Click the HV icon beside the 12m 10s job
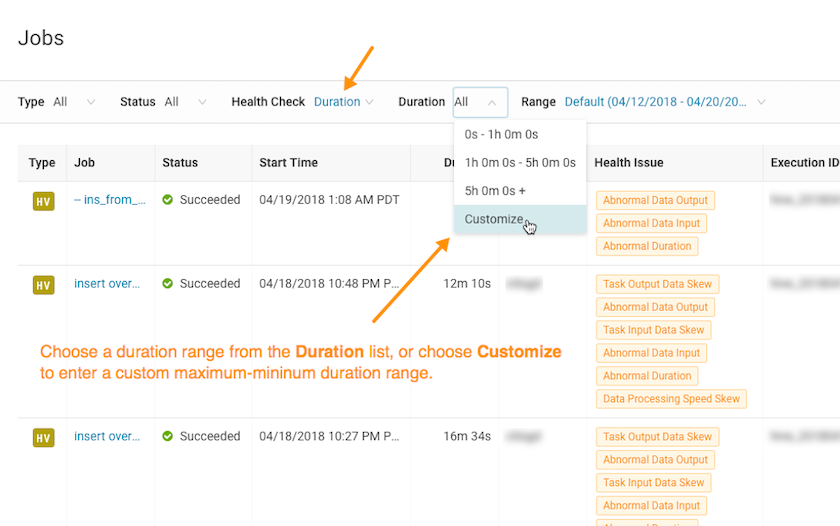Viewport: 840px width, 526px height. pos(43,285)
